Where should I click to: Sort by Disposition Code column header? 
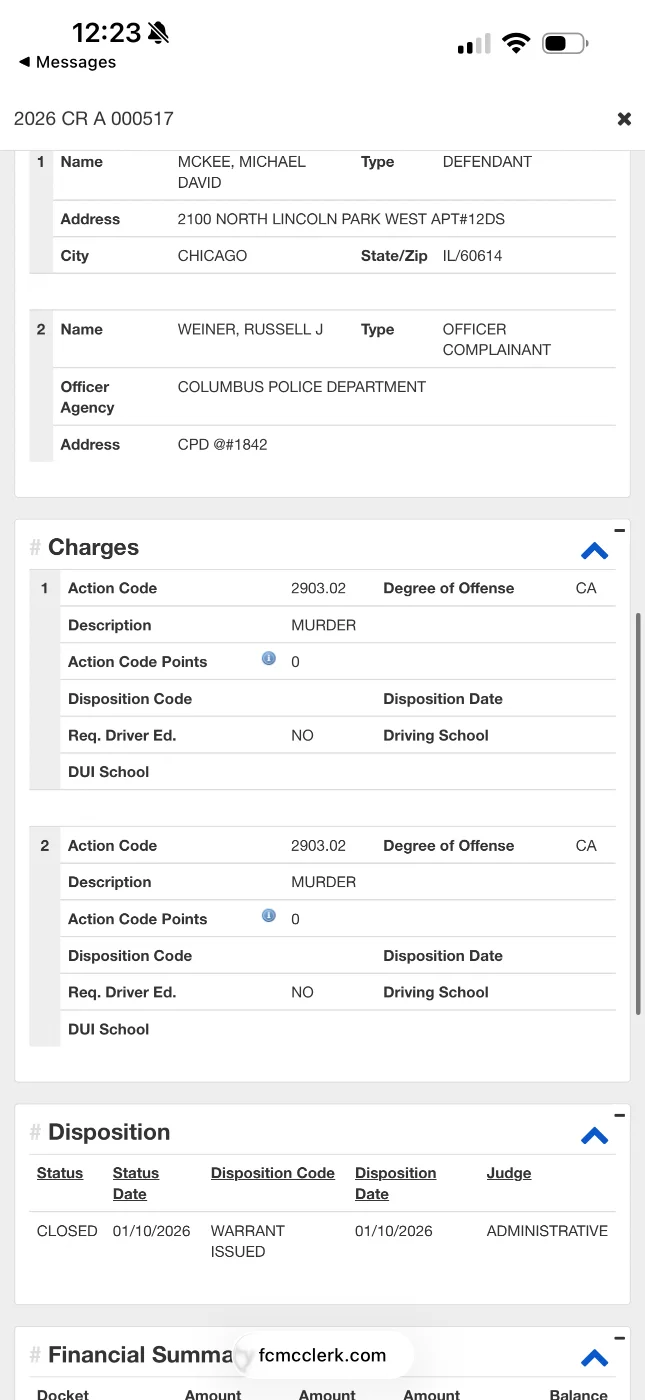tap(272, 1173)
